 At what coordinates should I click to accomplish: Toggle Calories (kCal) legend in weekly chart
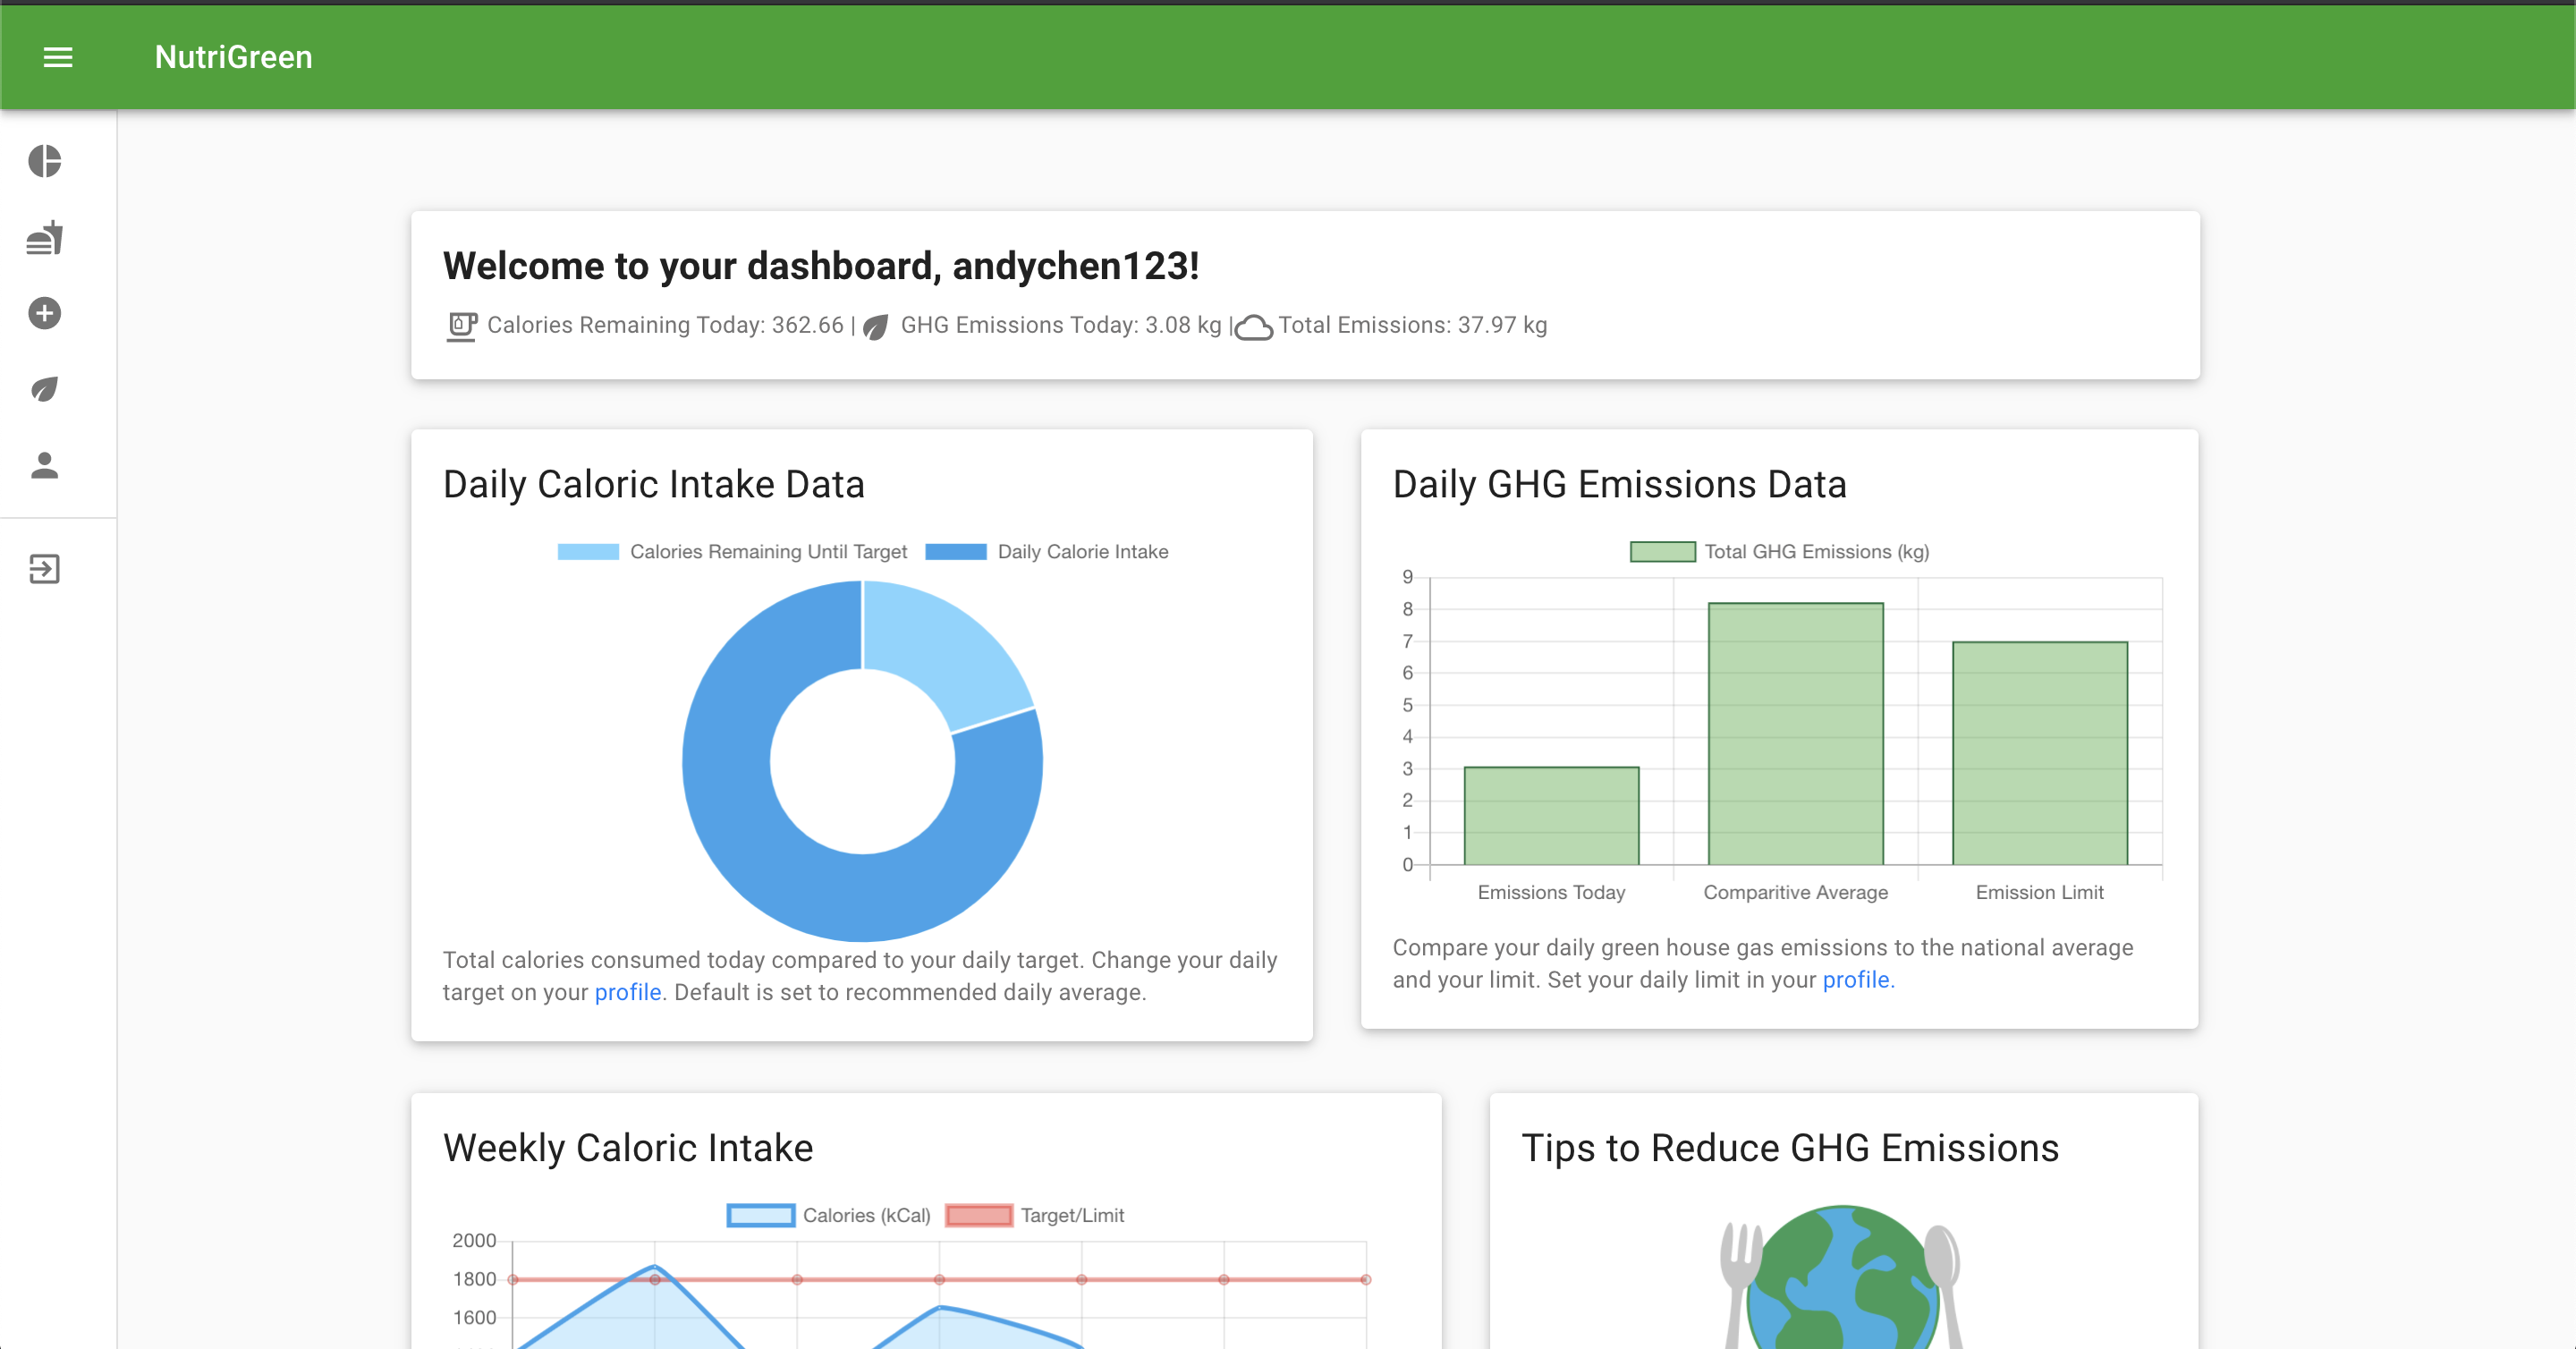point(828,1216)
